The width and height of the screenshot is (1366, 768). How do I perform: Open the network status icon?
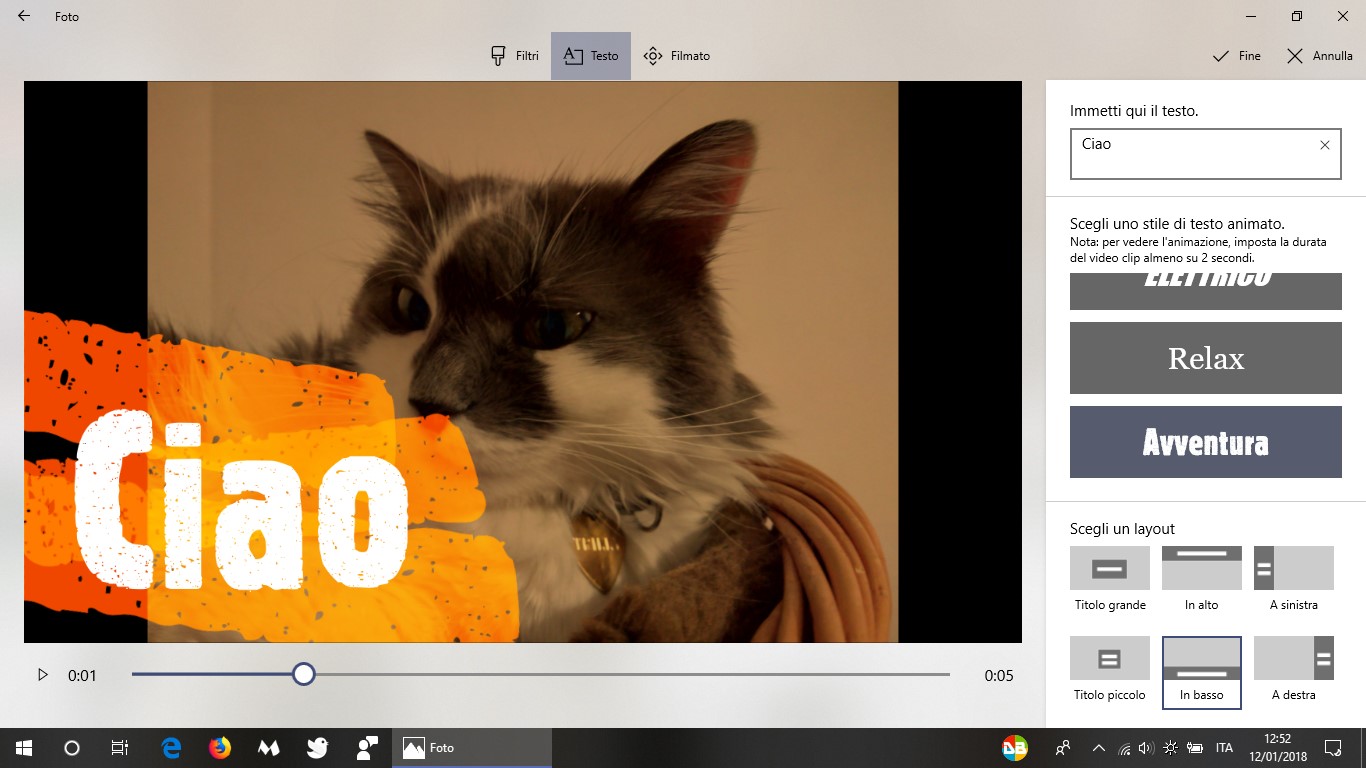[1124, 748]
